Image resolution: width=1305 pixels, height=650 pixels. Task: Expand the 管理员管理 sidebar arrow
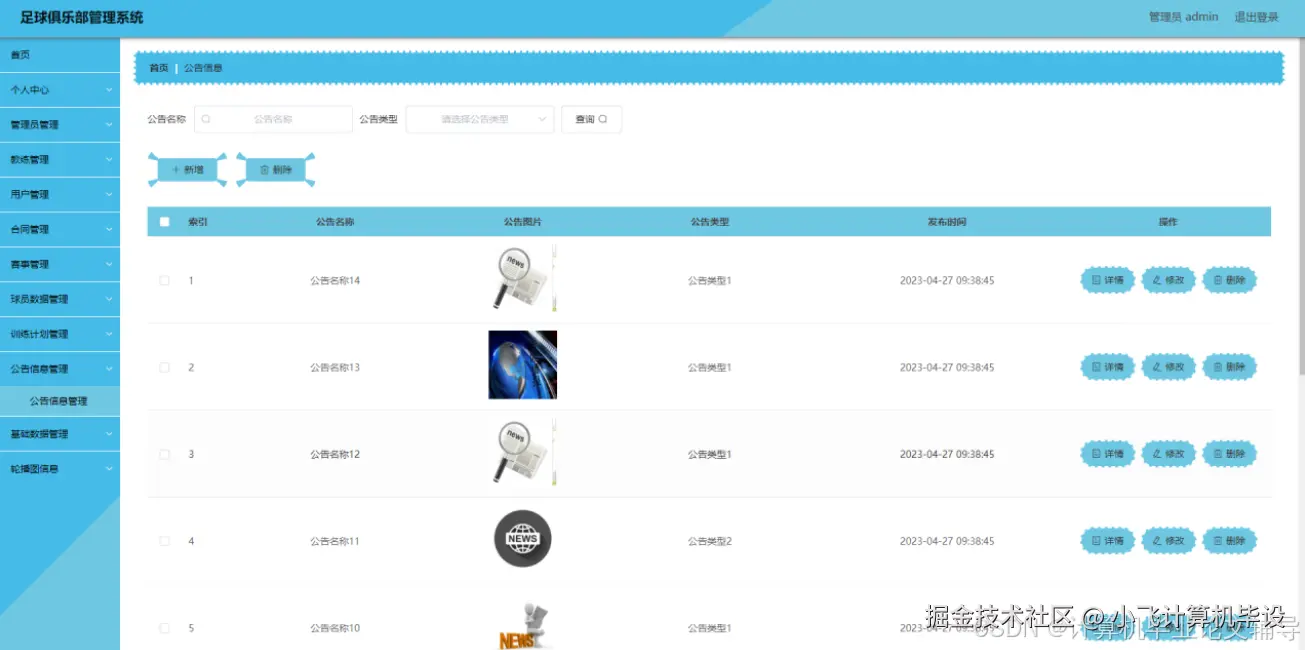pyautogui.click(x=108, y=125)
